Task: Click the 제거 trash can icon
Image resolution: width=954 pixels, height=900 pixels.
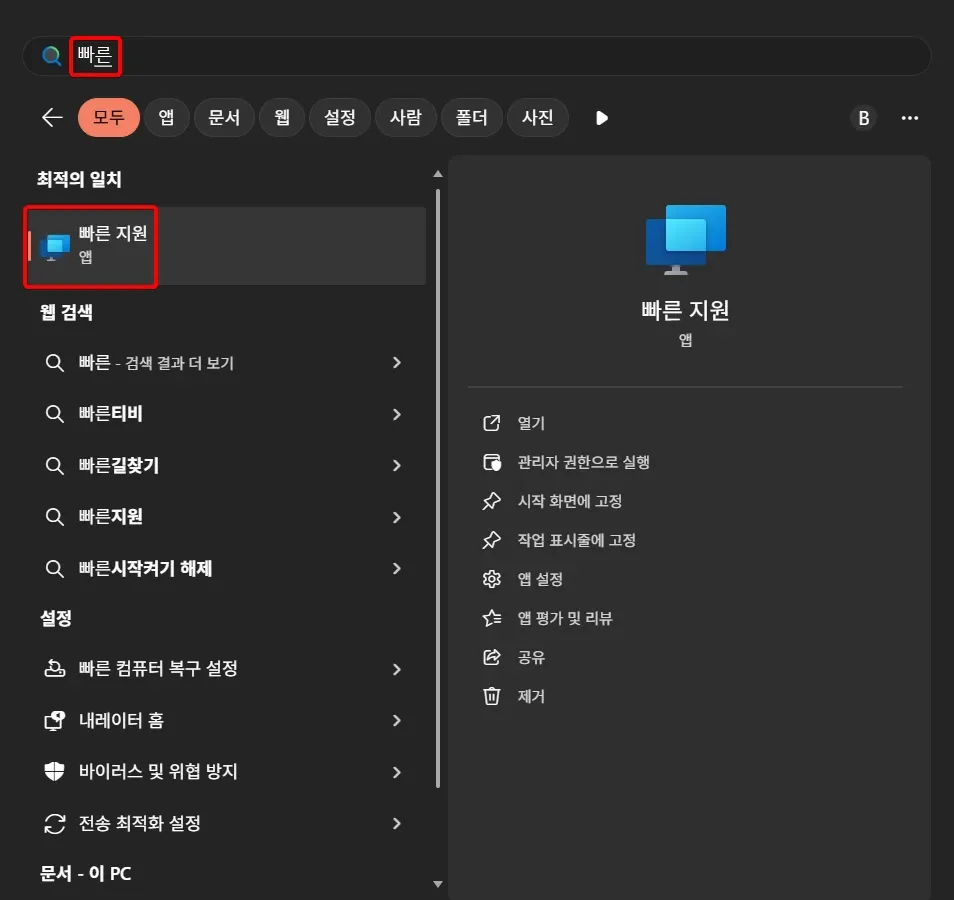Action: click(491, 696)
